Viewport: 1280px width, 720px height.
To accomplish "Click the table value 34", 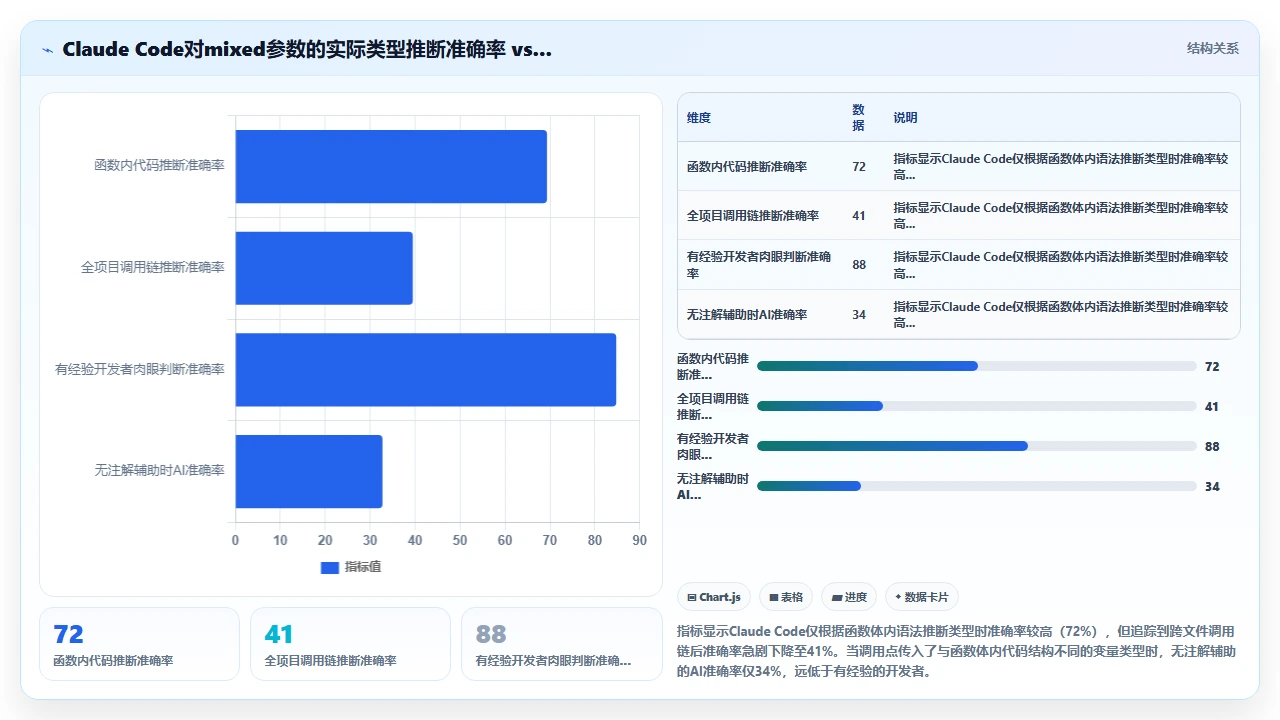I will [x=859, y=315].
